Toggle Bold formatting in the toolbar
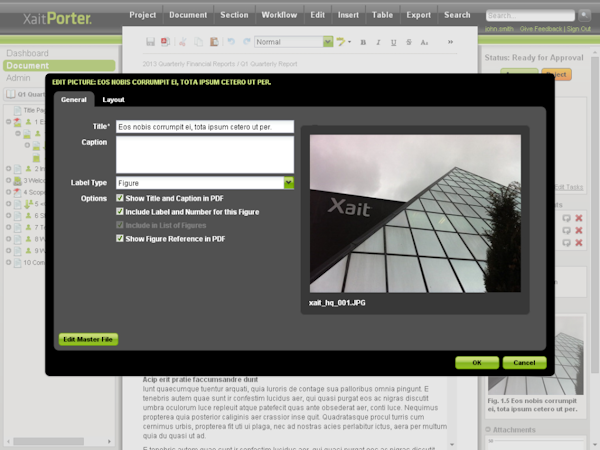The height and width of the screenshot is (450, 600). (x=363, y=42)
